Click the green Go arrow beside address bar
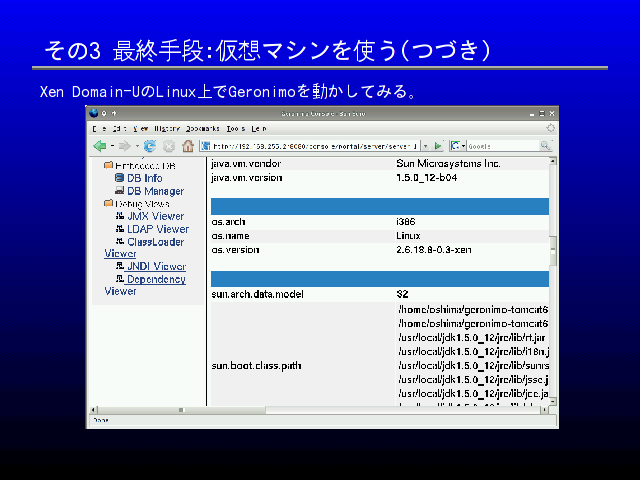Screen dimensions: 640x480 pos(438,146)
